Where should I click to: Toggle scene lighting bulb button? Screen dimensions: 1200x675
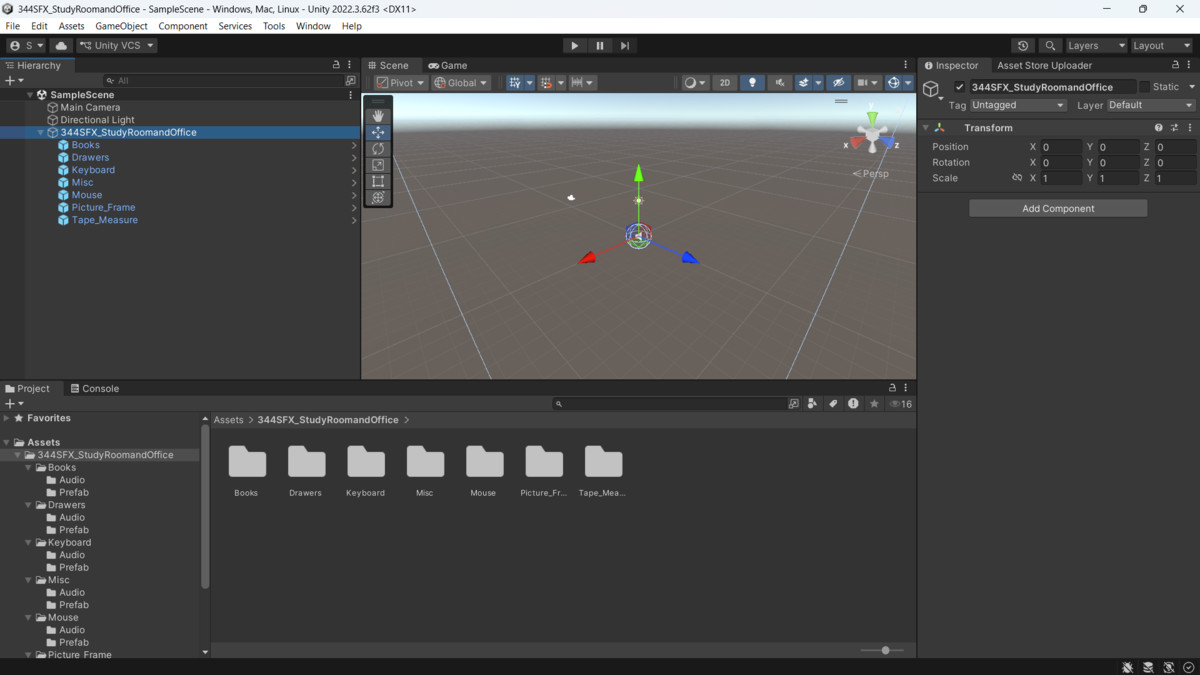pyautogui.click(x=752, y=83)
